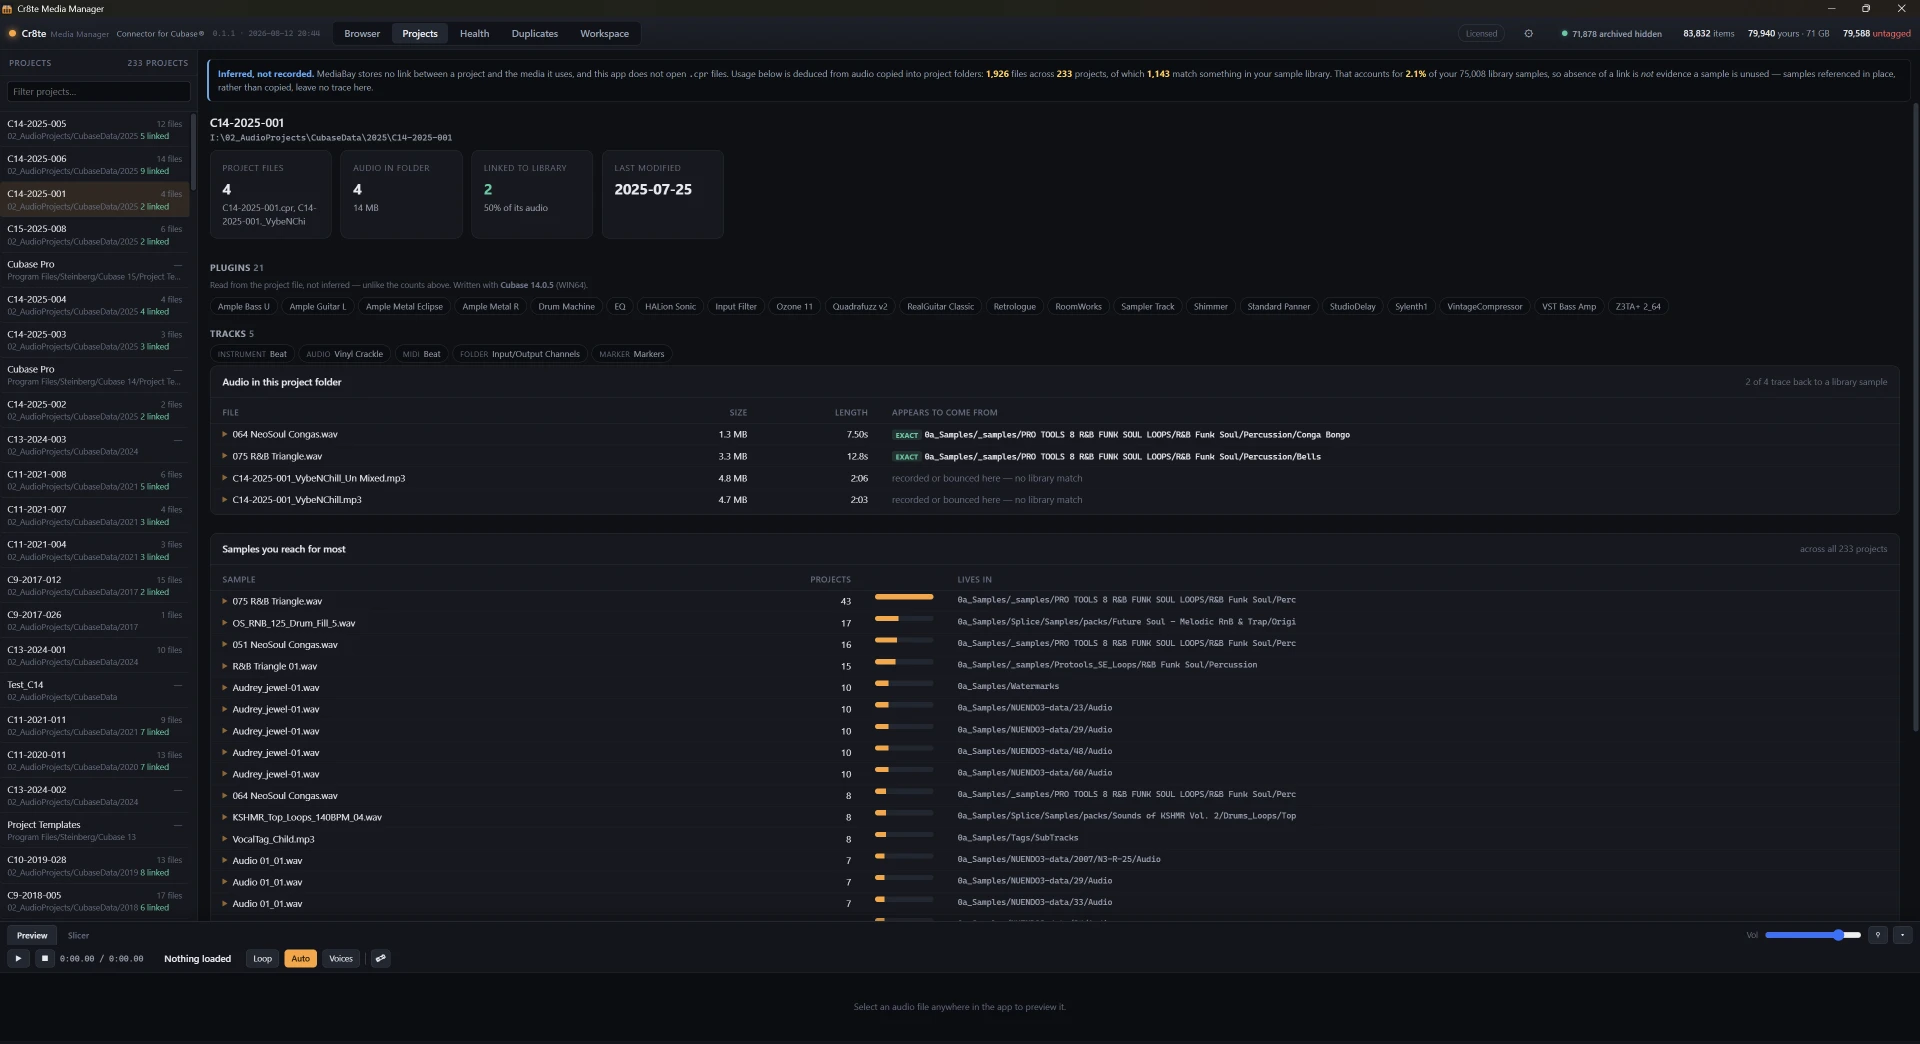Open project C9-2017-012

(95, 585)
